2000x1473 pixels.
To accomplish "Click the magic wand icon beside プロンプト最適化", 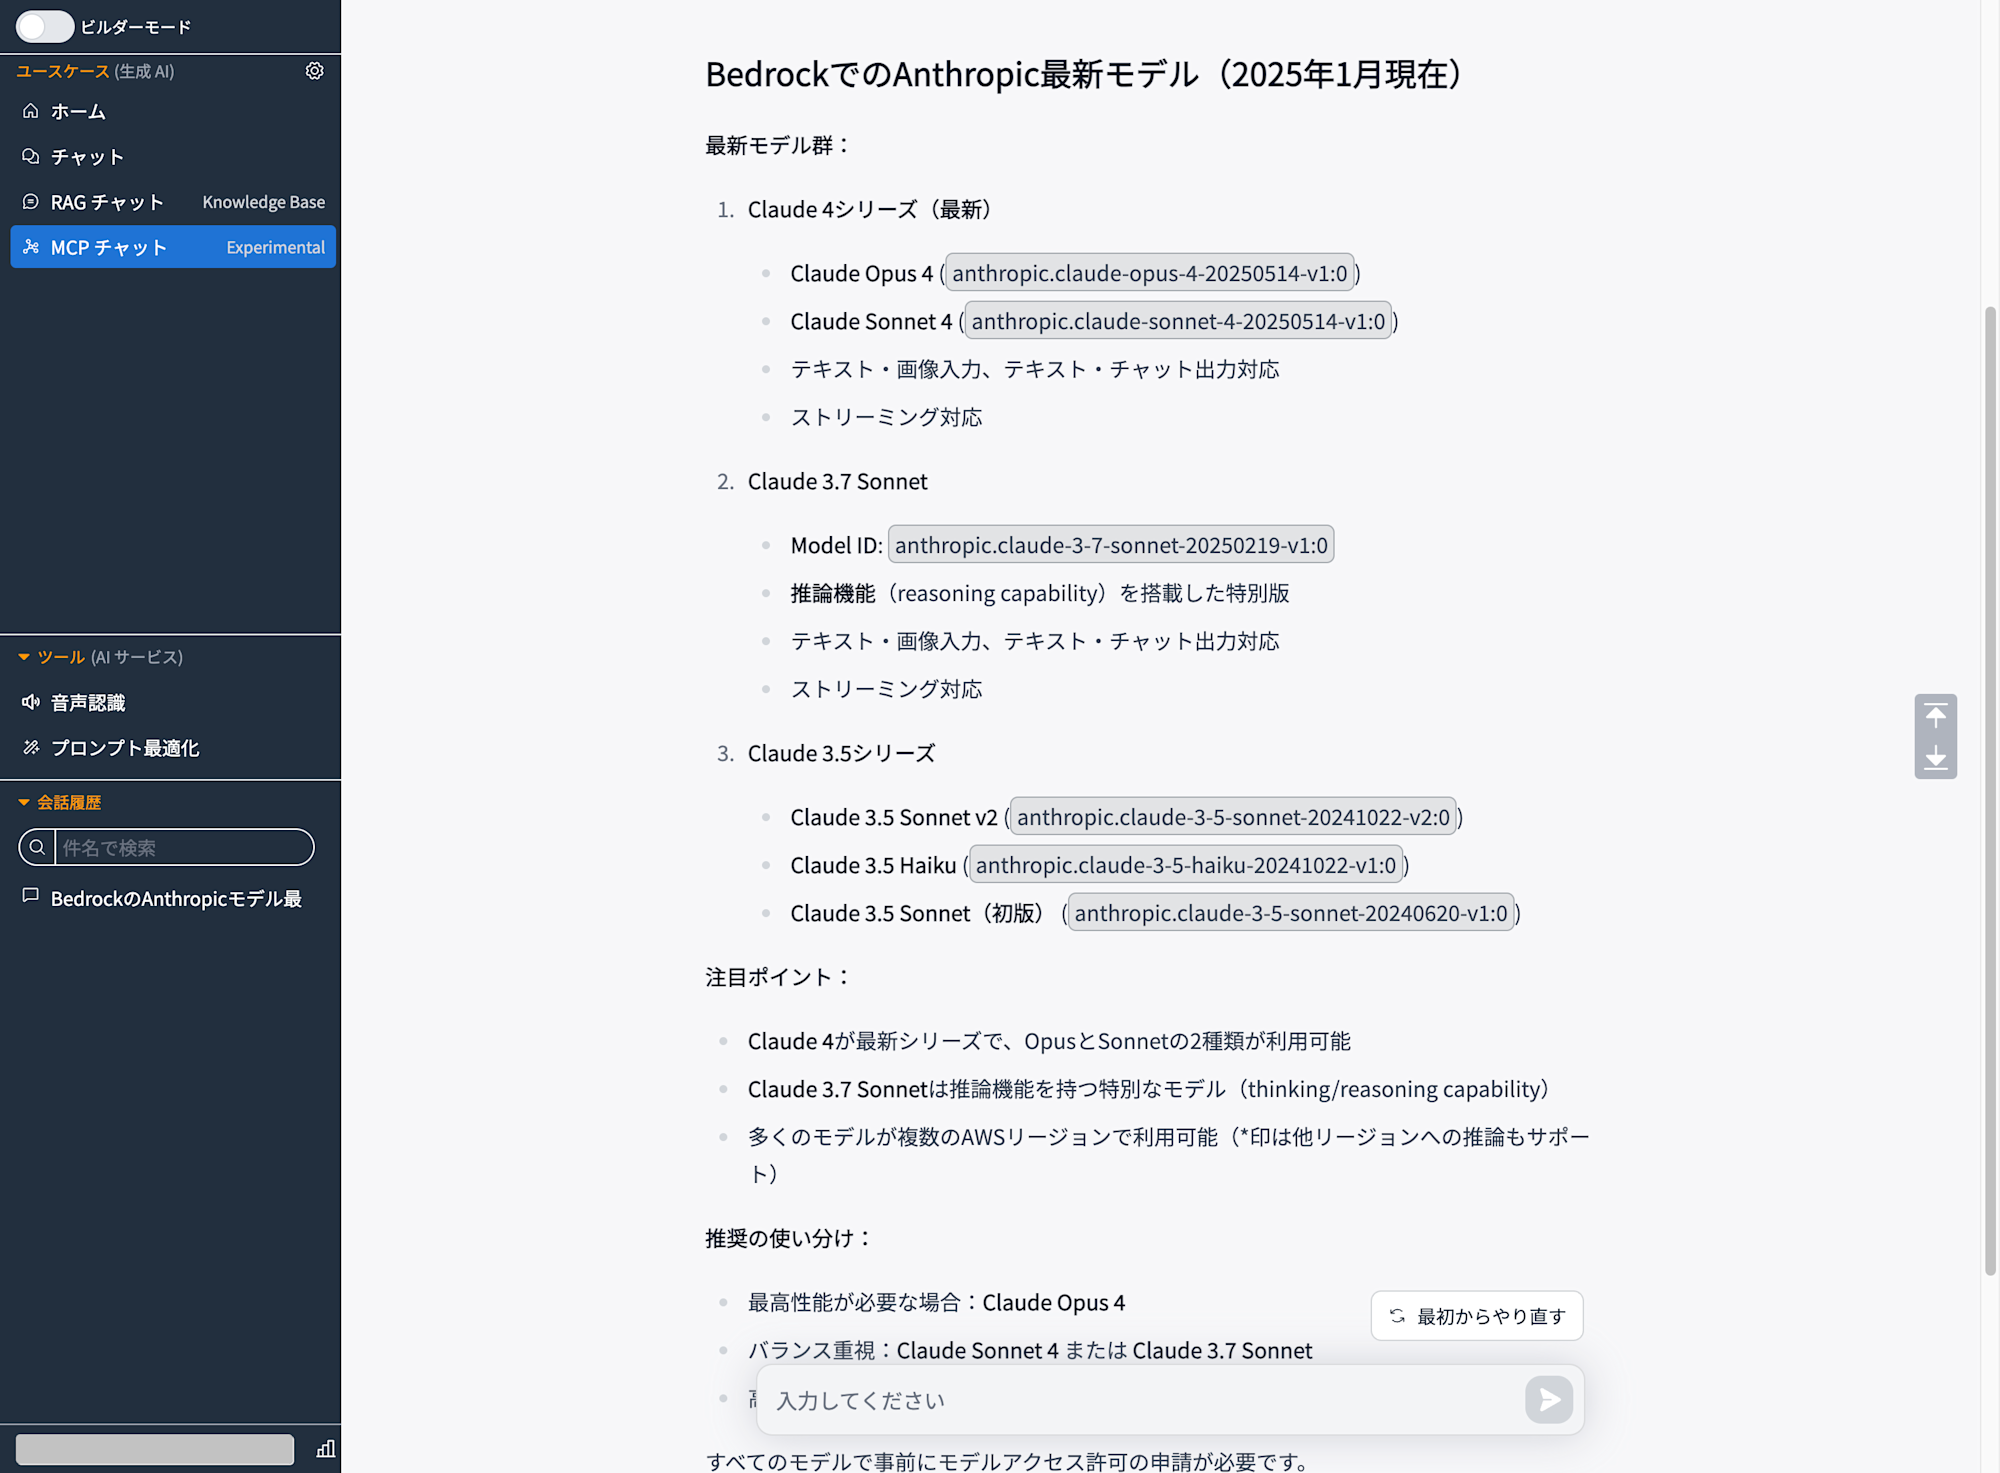I will coord(31,748).
